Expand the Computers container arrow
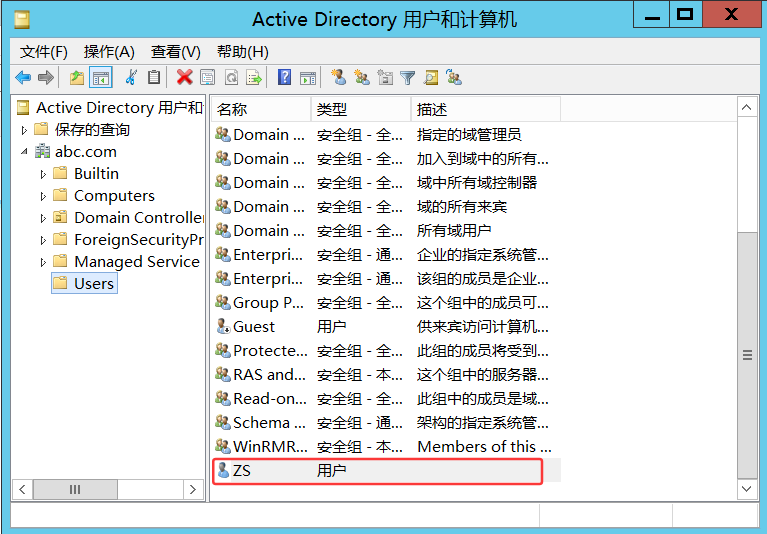 [x=43, y=196]
